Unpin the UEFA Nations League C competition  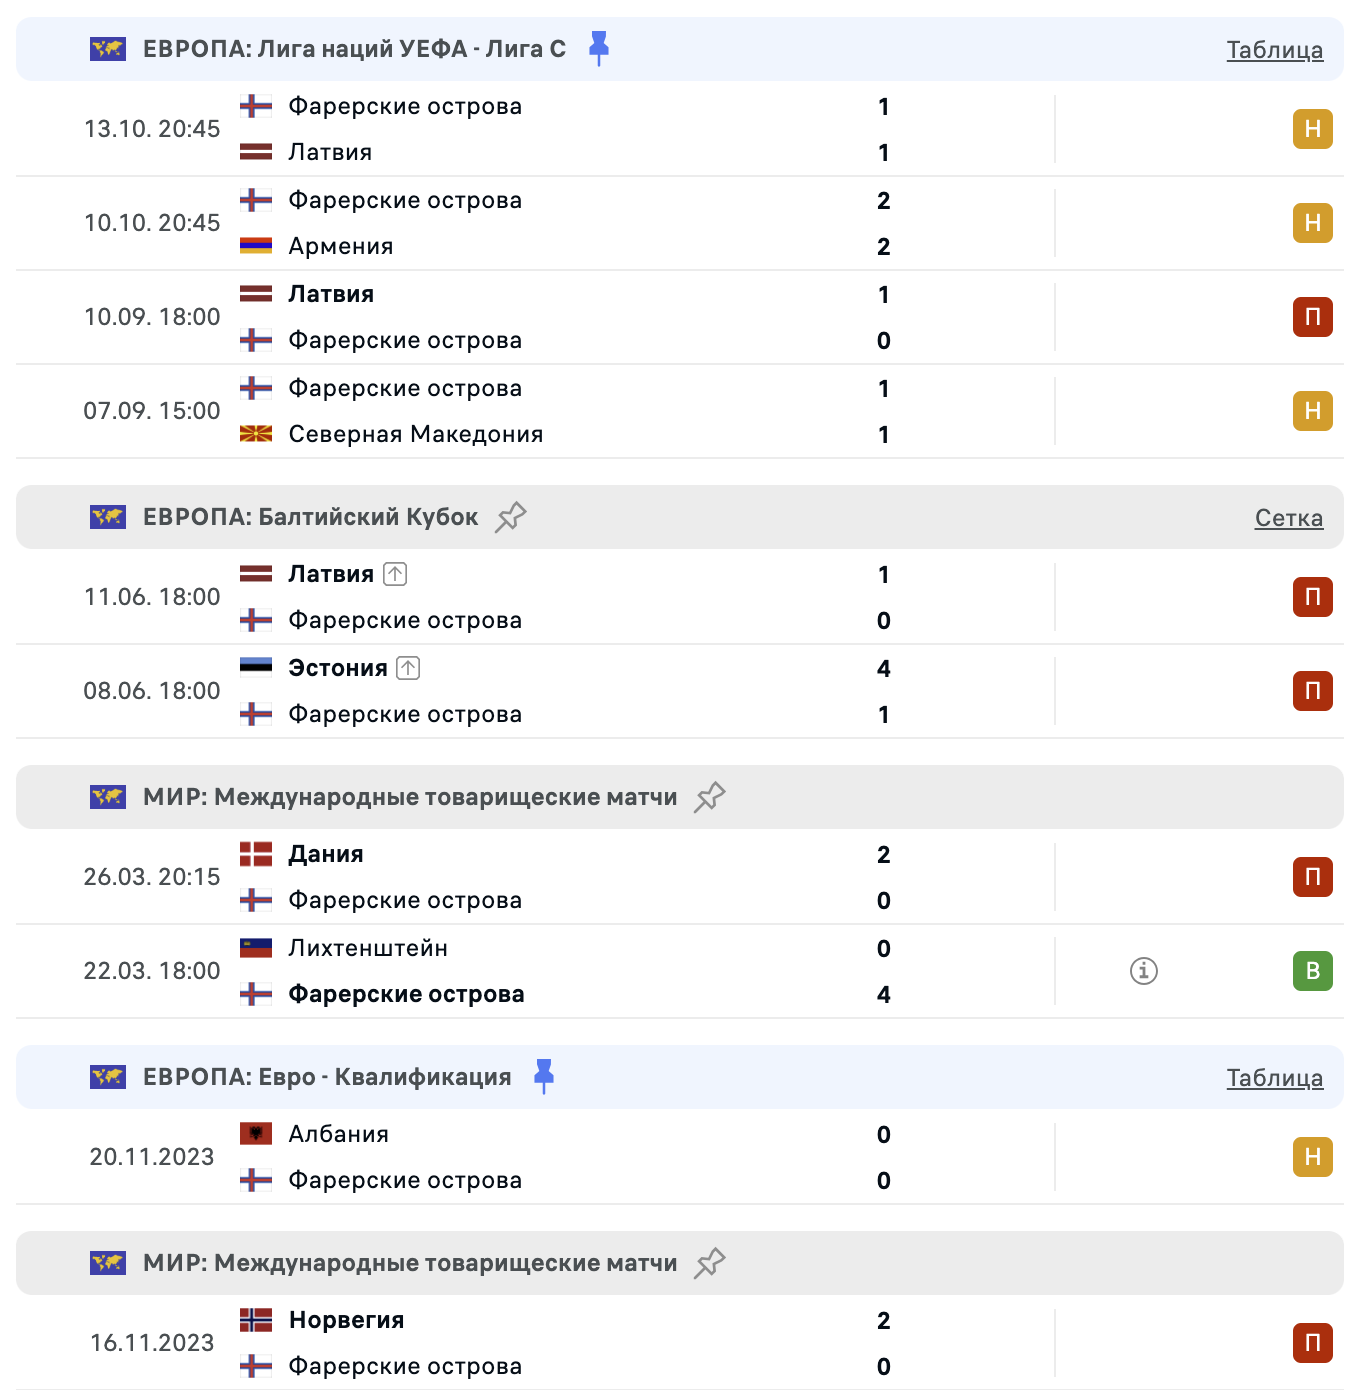[x=598, y=48]
